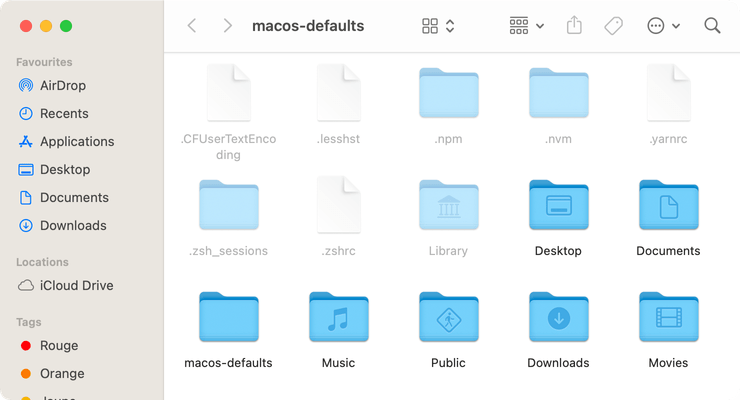Click the Tags toolbar icon
This screenshot has width=740, height=400.
coord(614,26)
